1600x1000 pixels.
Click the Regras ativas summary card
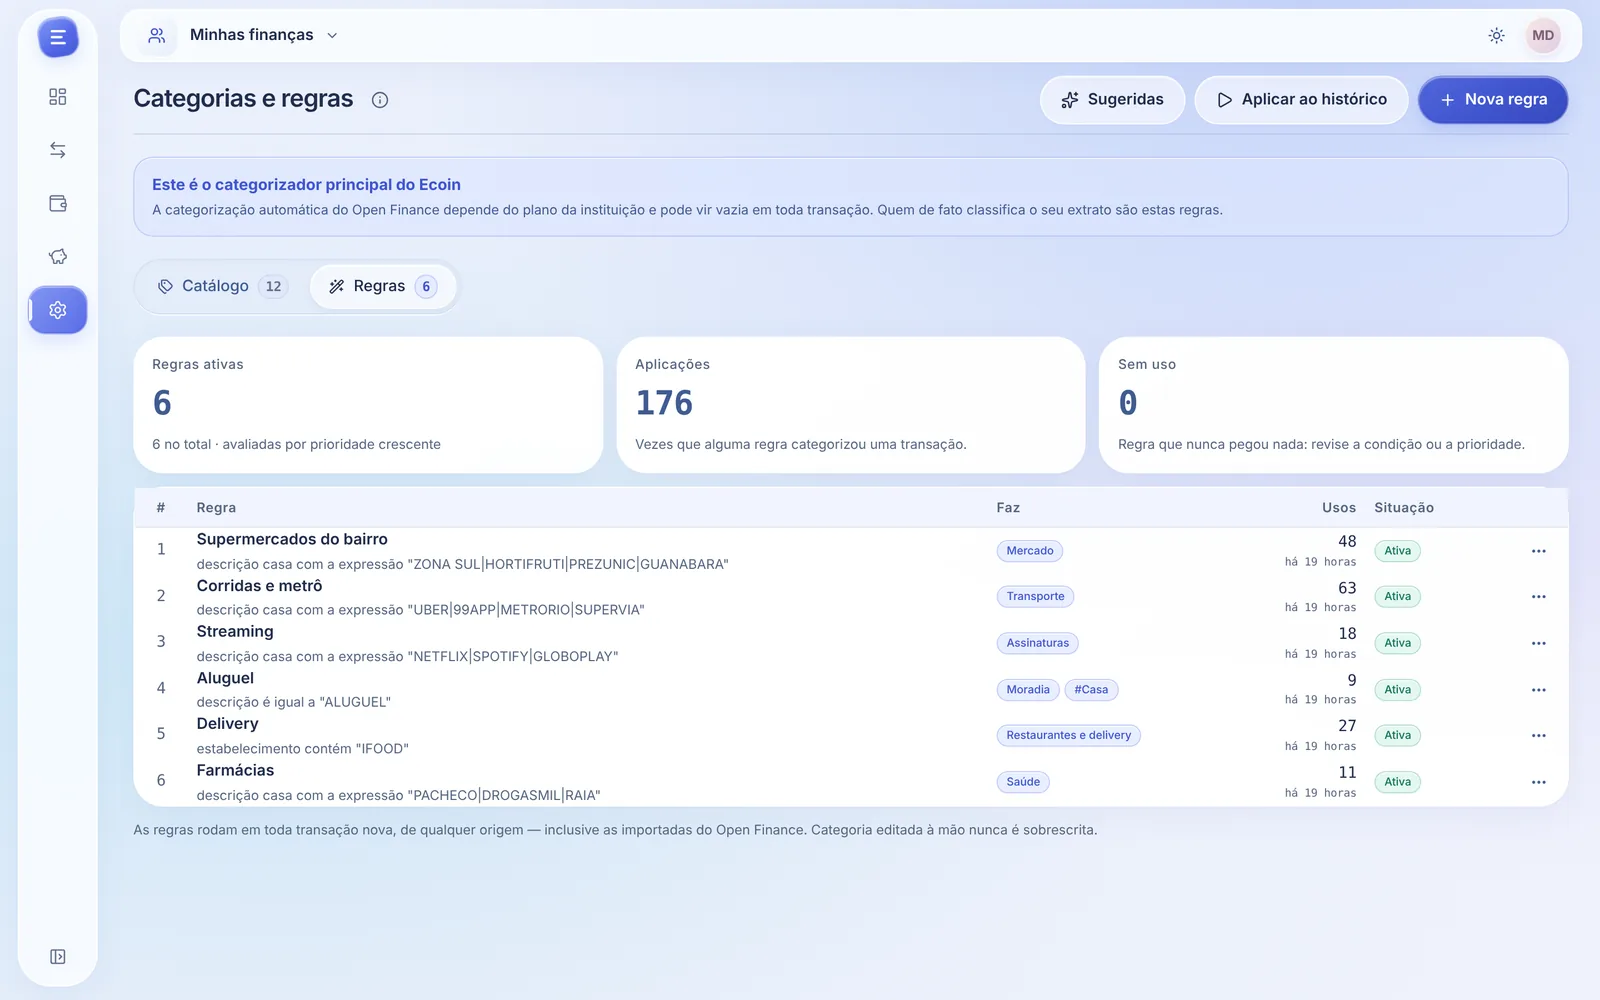368,405
